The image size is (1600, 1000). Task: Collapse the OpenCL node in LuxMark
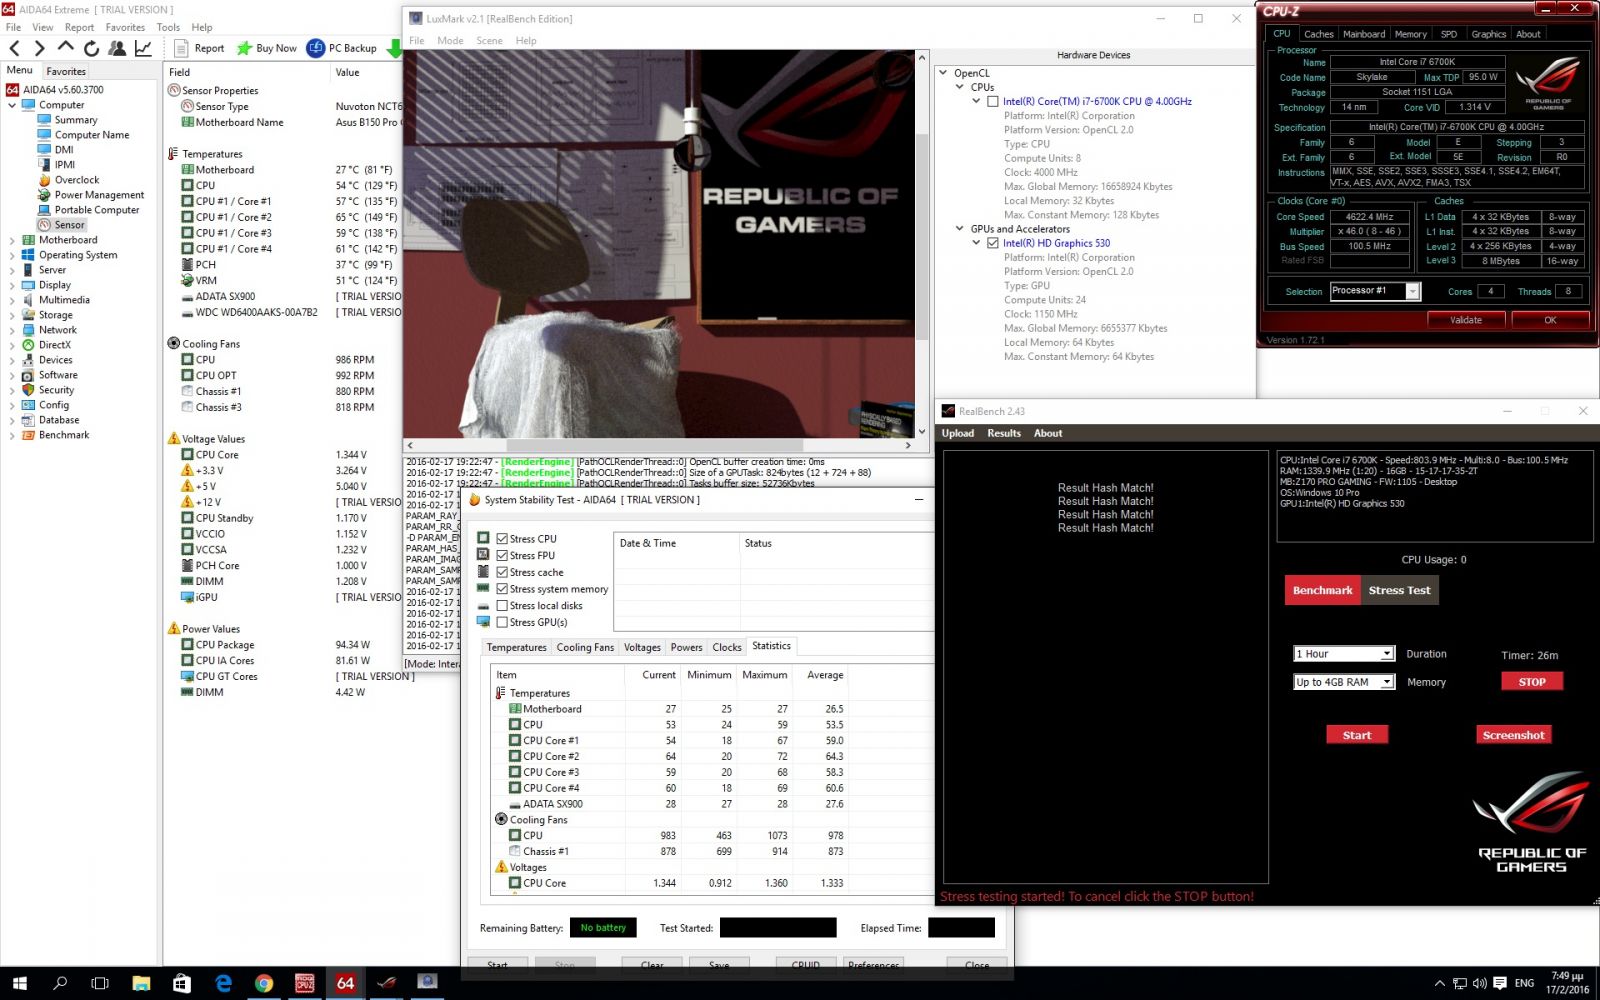943,73
